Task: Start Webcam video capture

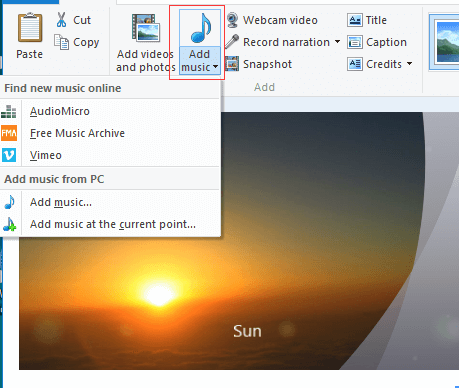Action: pos(272,20)
